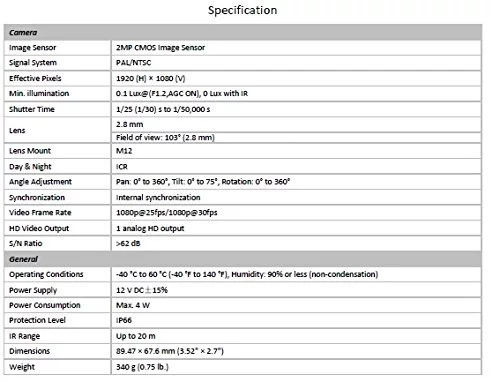Select the Min. illumination row label
Screen dimensions: 500x382
point(39,93)
